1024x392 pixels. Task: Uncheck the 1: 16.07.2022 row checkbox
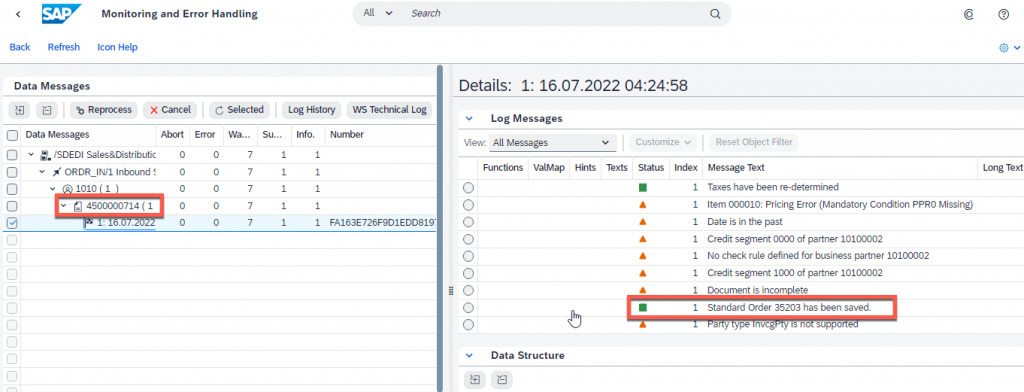click(x=12, y=223)
